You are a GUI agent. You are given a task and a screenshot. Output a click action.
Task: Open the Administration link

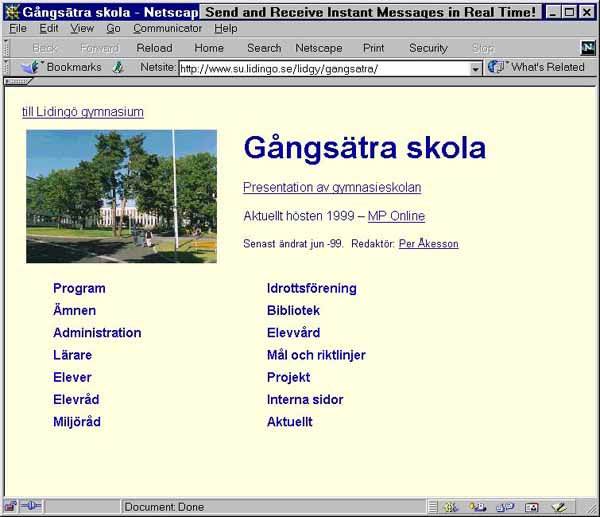pos(97,333)
